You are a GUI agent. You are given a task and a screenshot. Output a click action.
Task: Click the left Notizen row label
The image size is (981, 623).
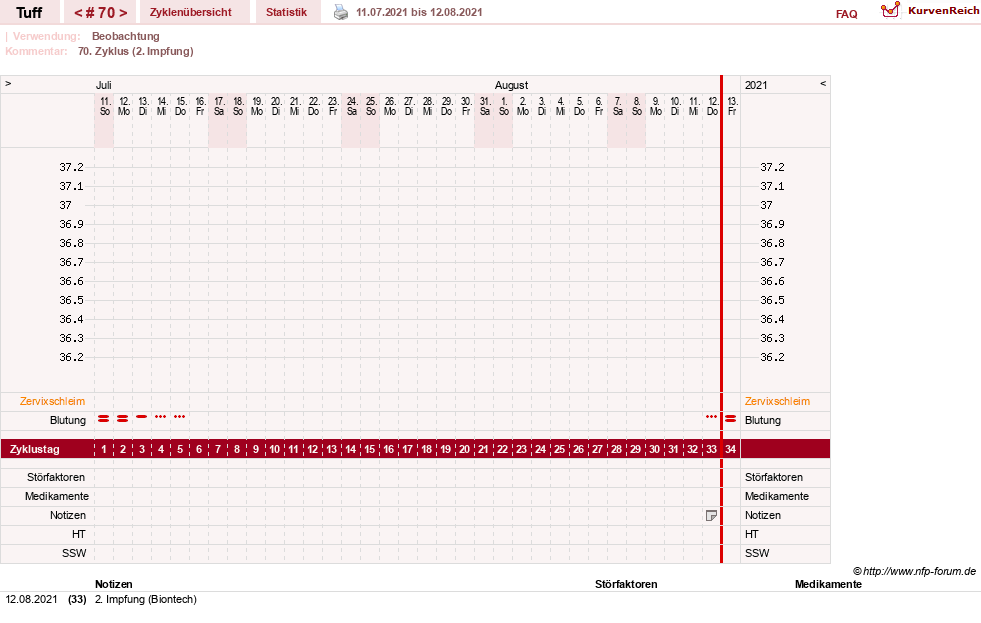click(x=68, y=515)
